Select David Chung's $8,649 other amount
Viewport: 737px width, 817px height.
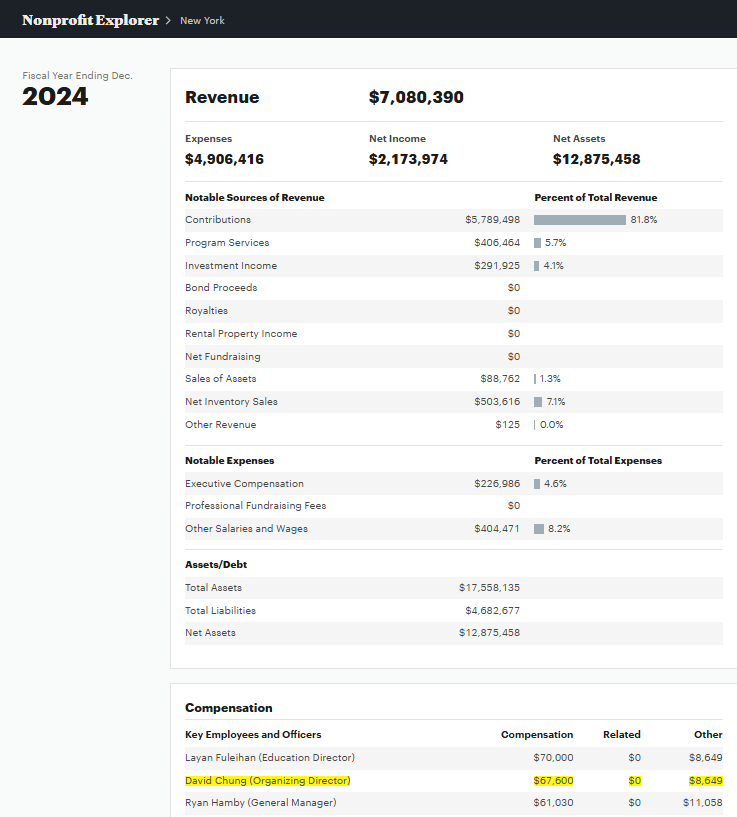click(705, 781)
